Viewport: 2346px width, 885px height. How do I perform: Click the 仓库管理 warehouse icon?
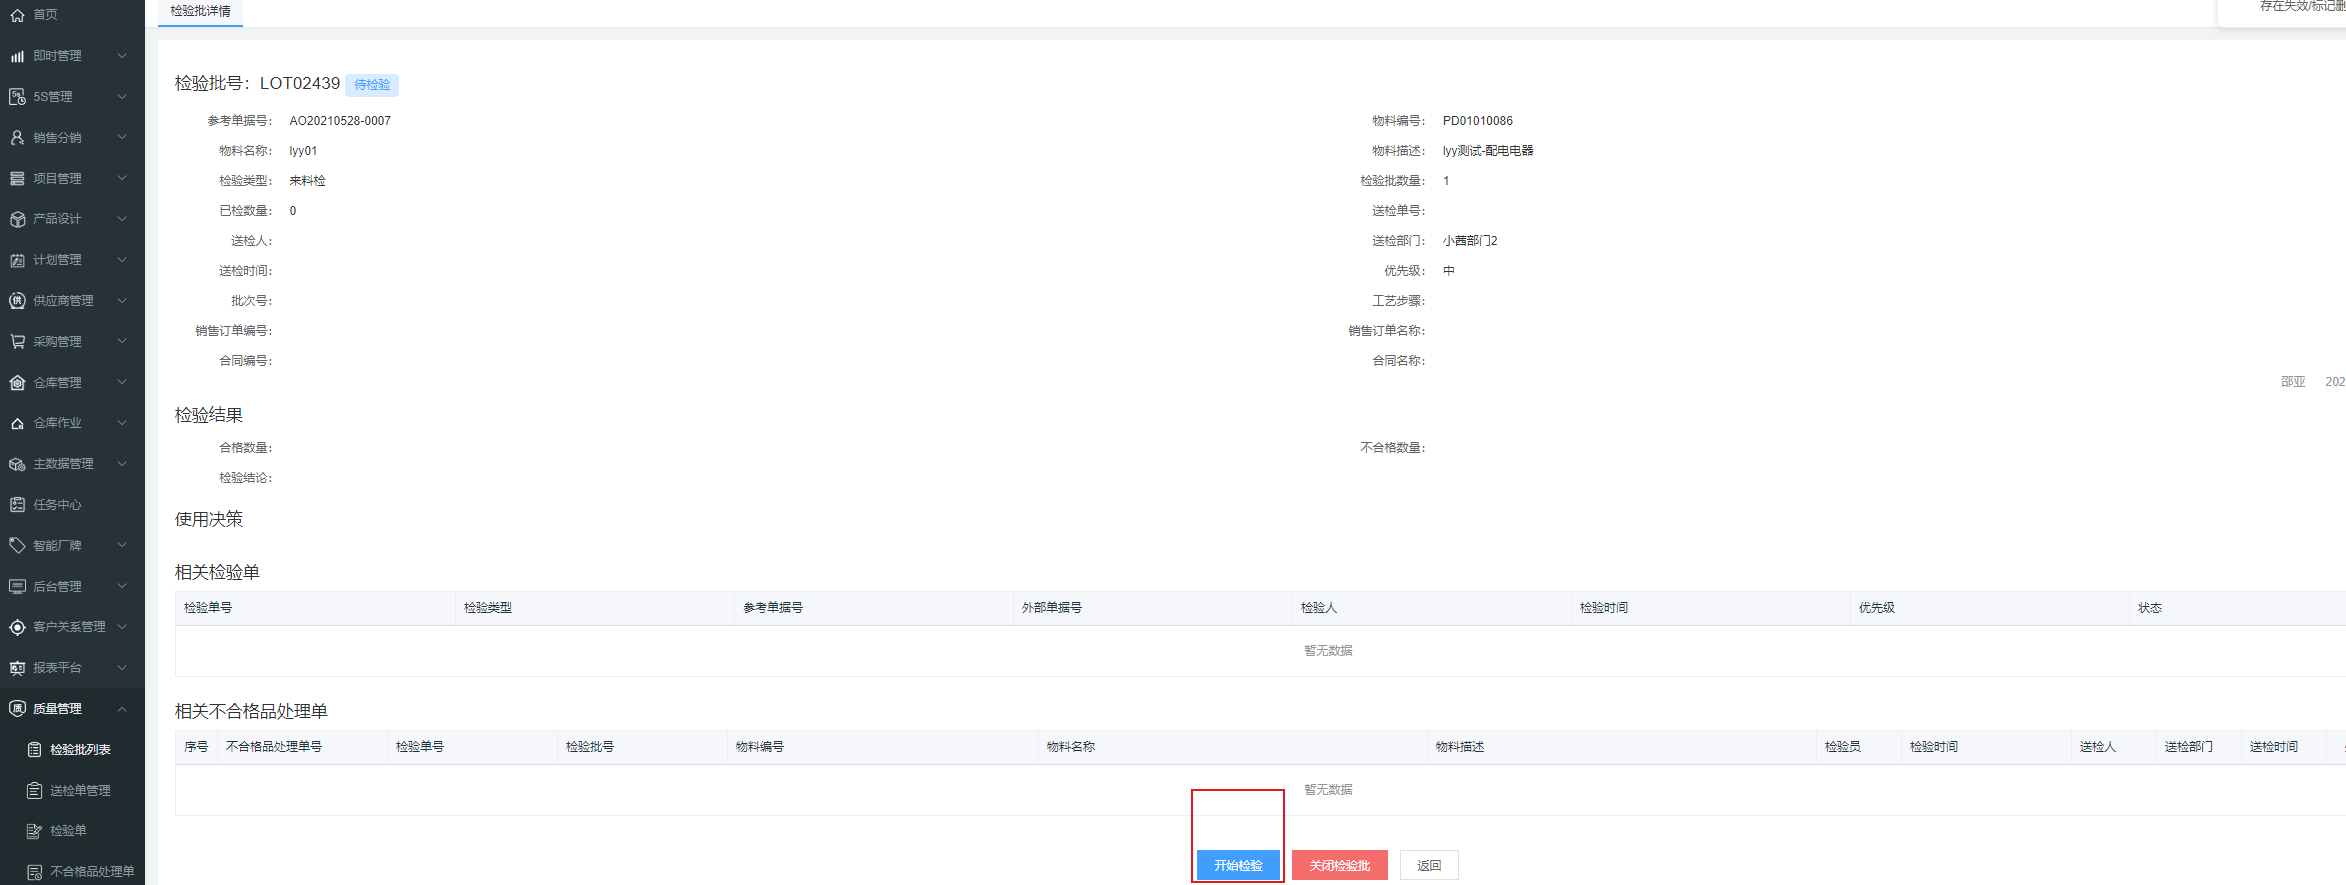click(x=17, y=383)
